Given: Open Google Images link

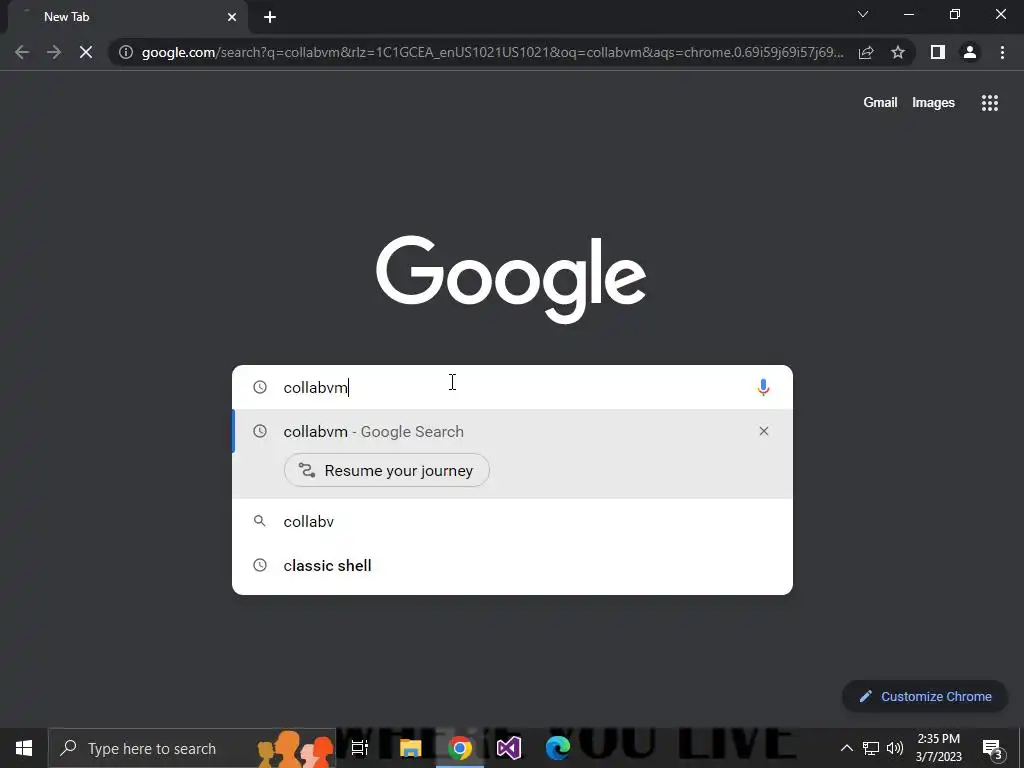Looking at the screenshot, I should 933,103.
